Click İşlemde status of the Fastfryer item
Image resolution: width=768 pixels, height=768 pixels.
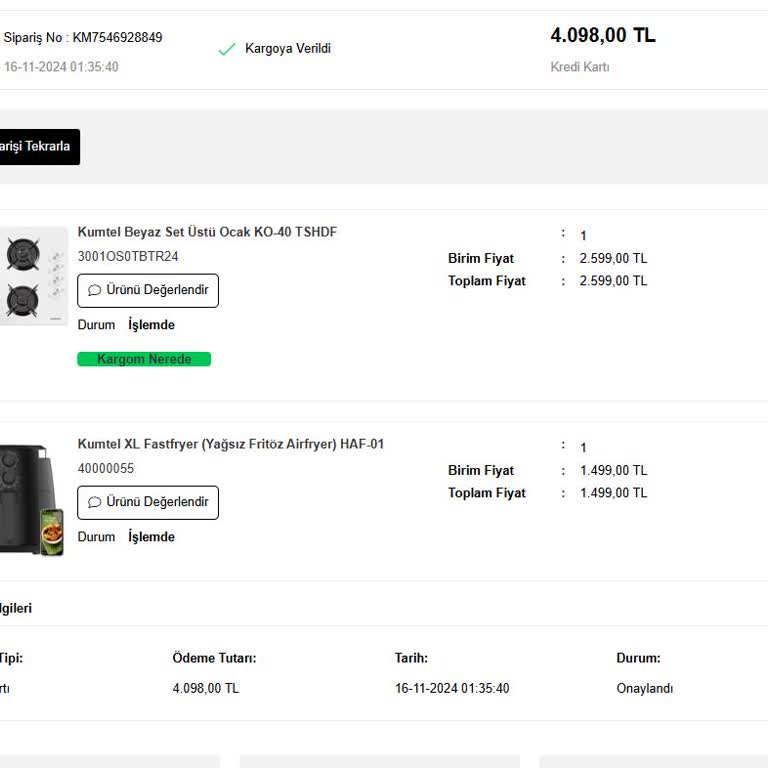pos(151,537)
